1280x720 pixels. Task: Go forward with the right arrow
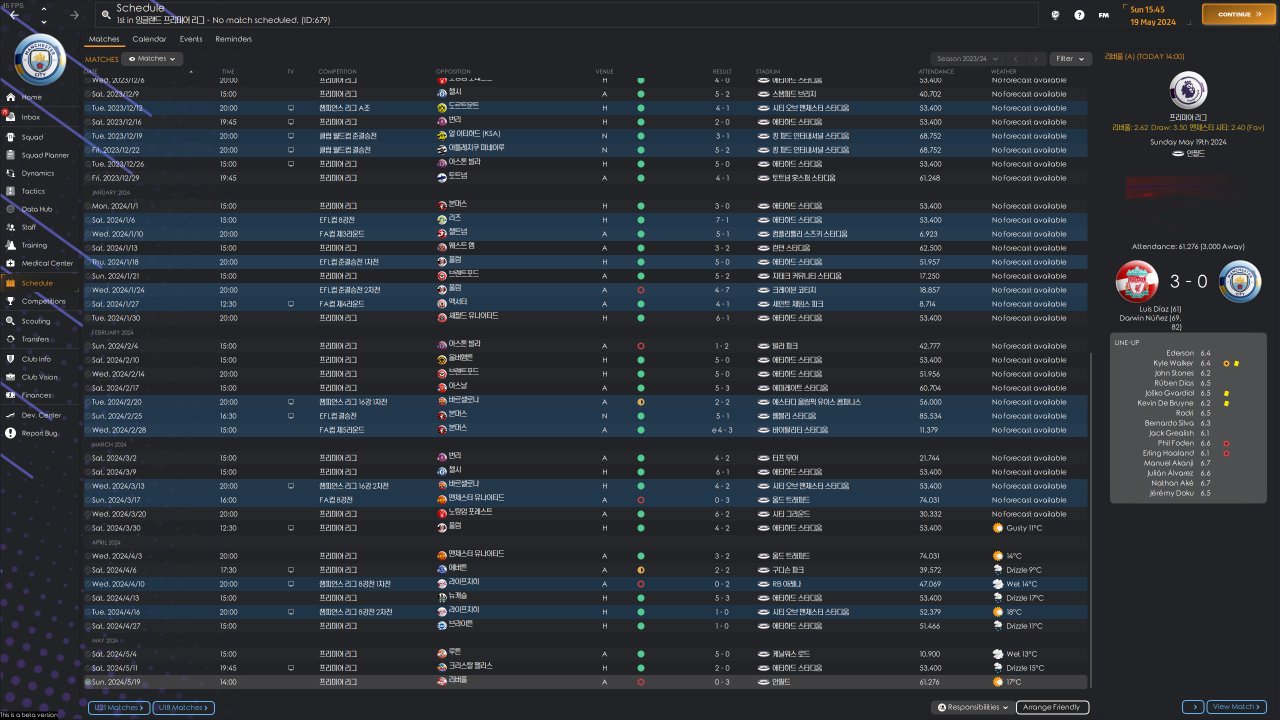click(x=74, y=15)
